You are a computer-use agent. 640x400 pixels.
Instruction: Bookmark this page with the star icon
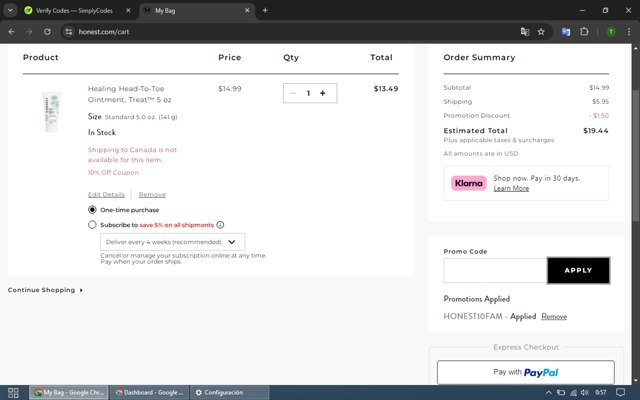click(541, 31)
